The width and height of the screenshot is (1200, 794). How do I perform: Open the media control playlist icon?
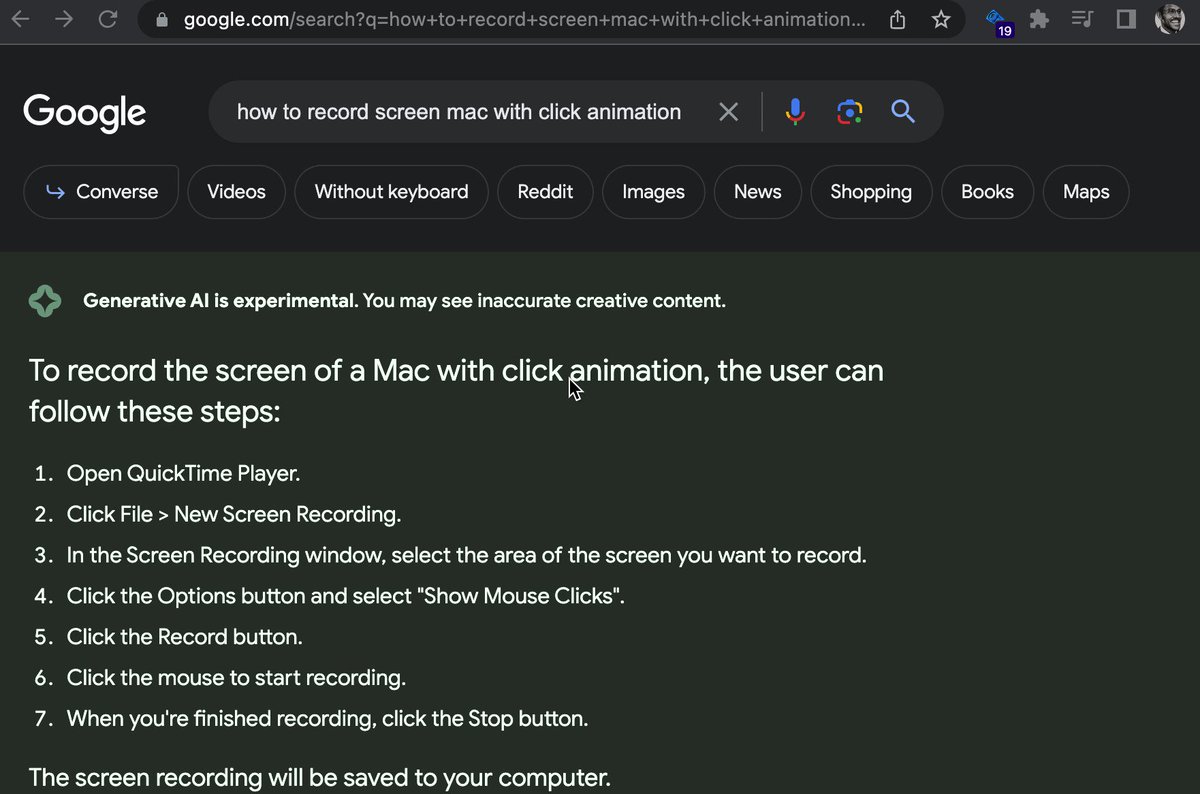coord(1082,19)
